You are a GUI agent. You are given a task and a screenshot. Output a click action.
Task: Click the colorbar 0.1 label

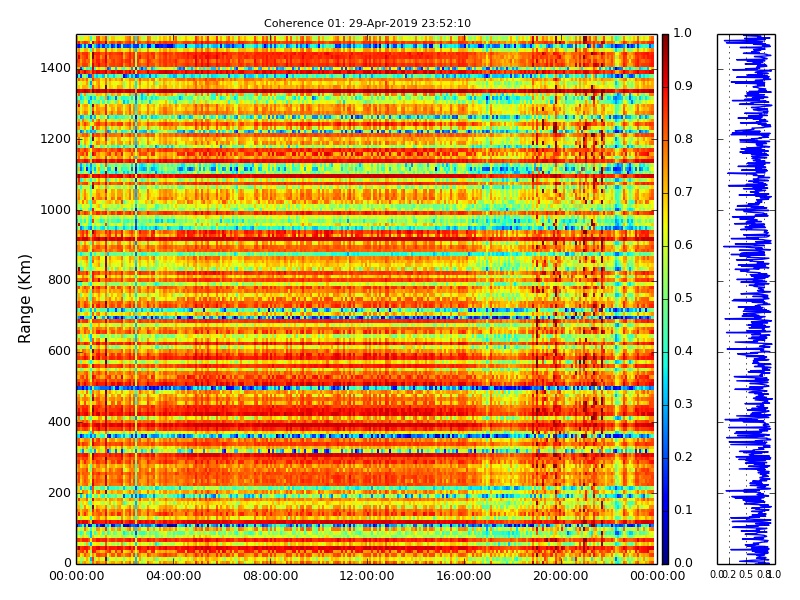[x=683, y=510]
